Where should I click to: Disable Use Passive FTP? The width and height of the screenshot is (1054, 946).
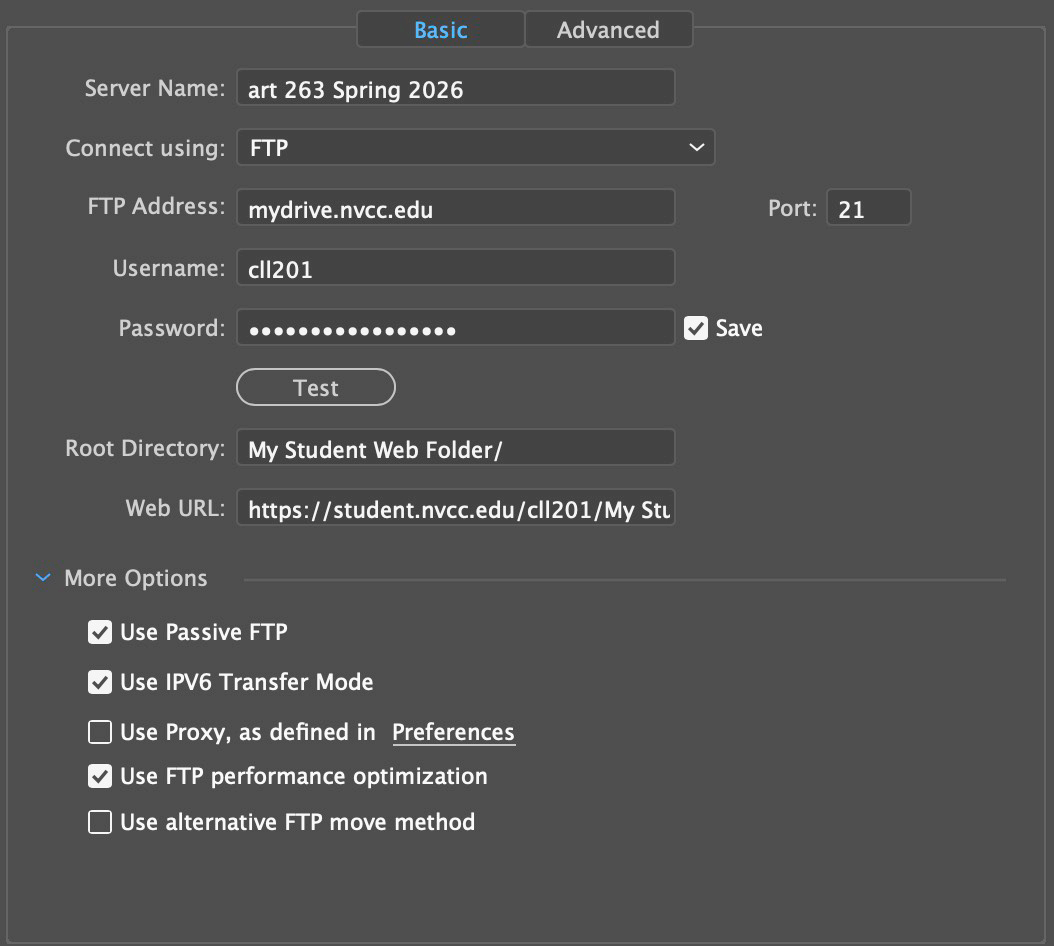(100, 632)
